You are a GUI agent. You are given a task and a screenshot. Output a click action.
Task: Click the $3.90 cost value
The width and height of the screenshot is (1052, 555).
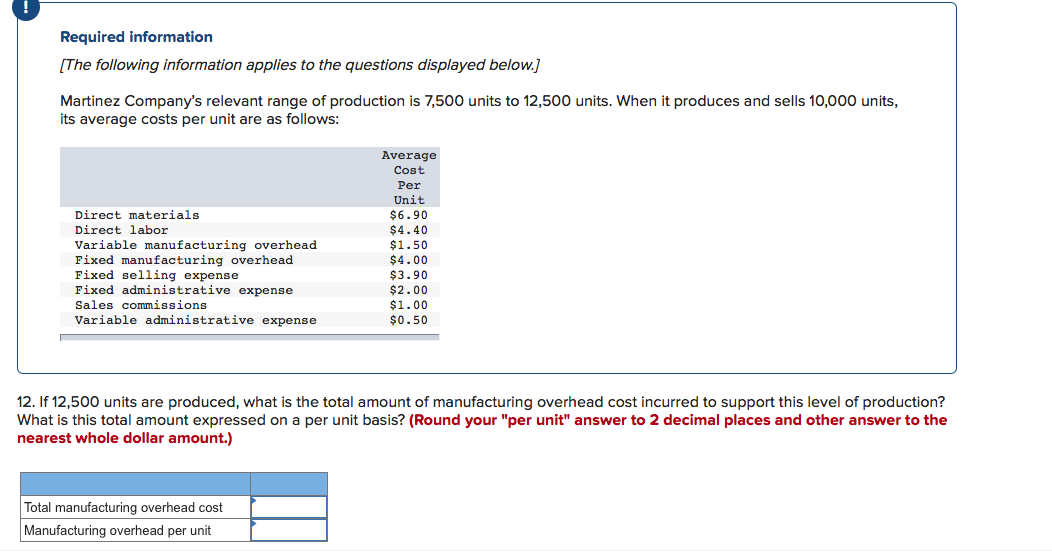[409, 275]
